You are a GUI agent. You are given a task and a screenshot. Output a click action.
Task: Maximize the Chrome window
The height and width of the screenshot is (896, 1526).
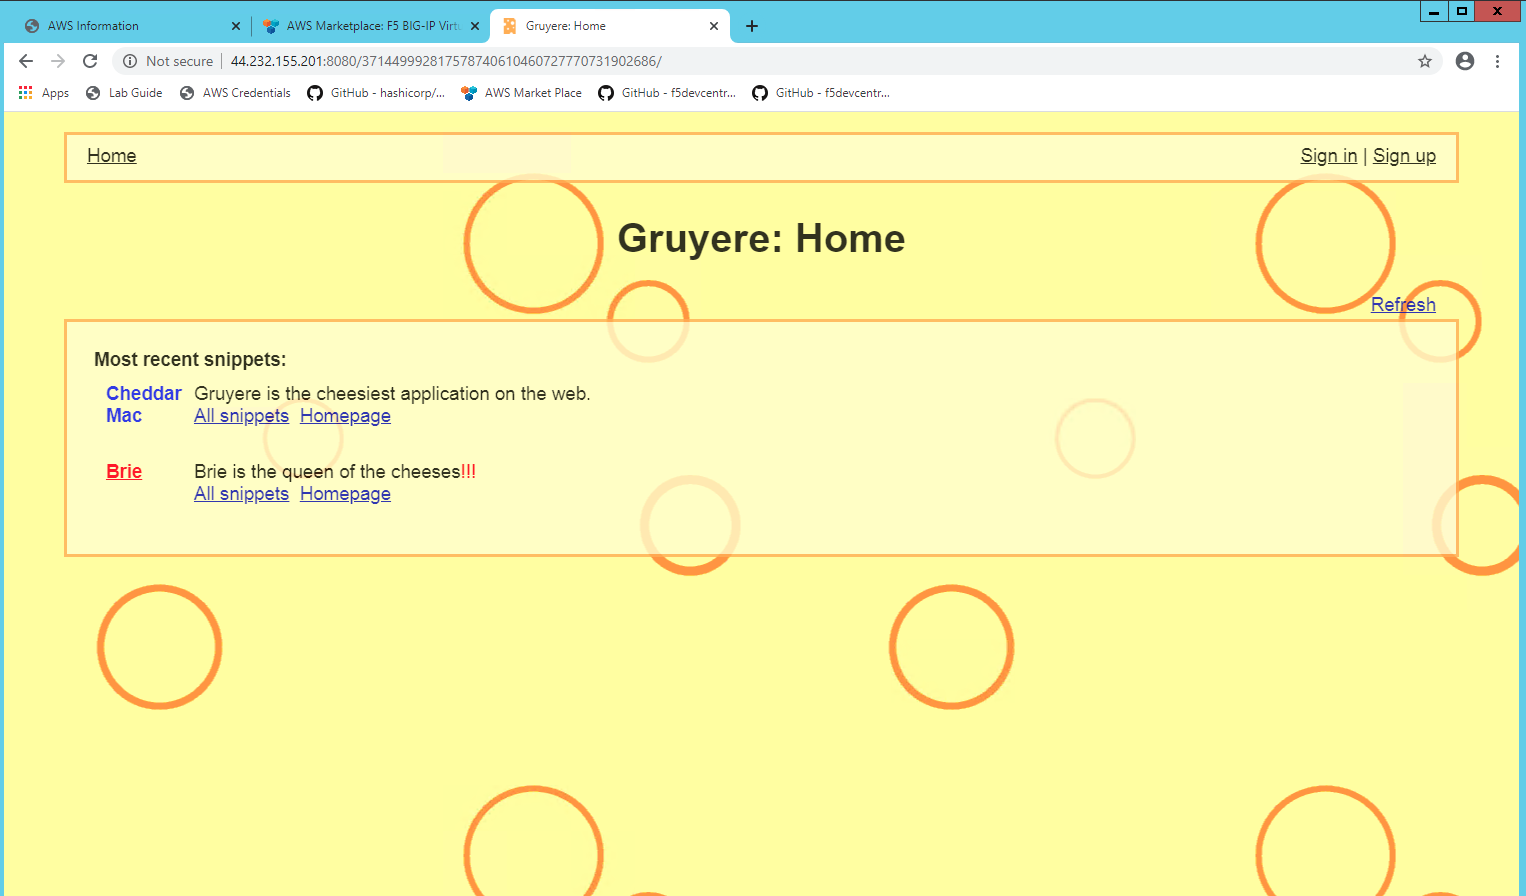pos(1461,11)
